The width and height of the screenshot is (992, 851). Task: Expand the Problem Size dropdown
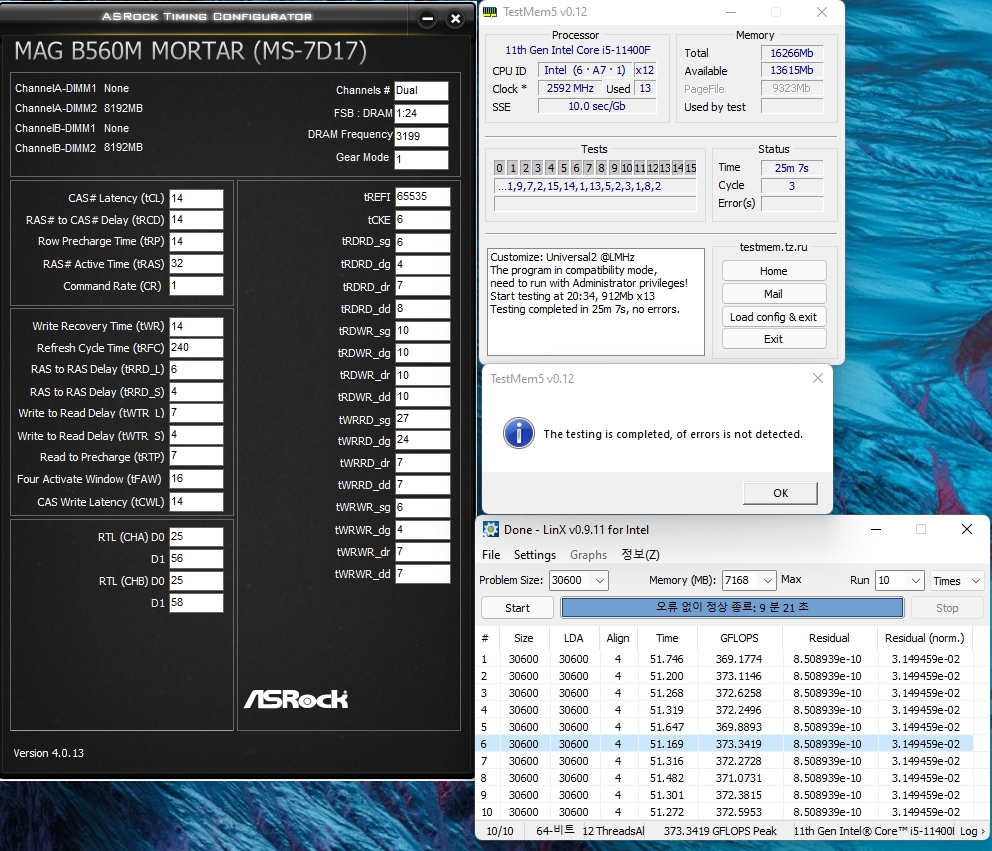[x=600, y=580]
